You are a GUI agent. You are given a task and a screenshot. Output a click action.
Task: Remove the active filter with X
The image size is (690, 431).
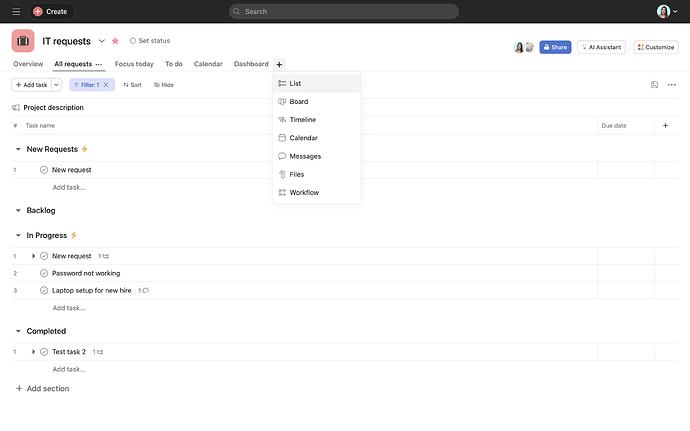pos(106,85)
